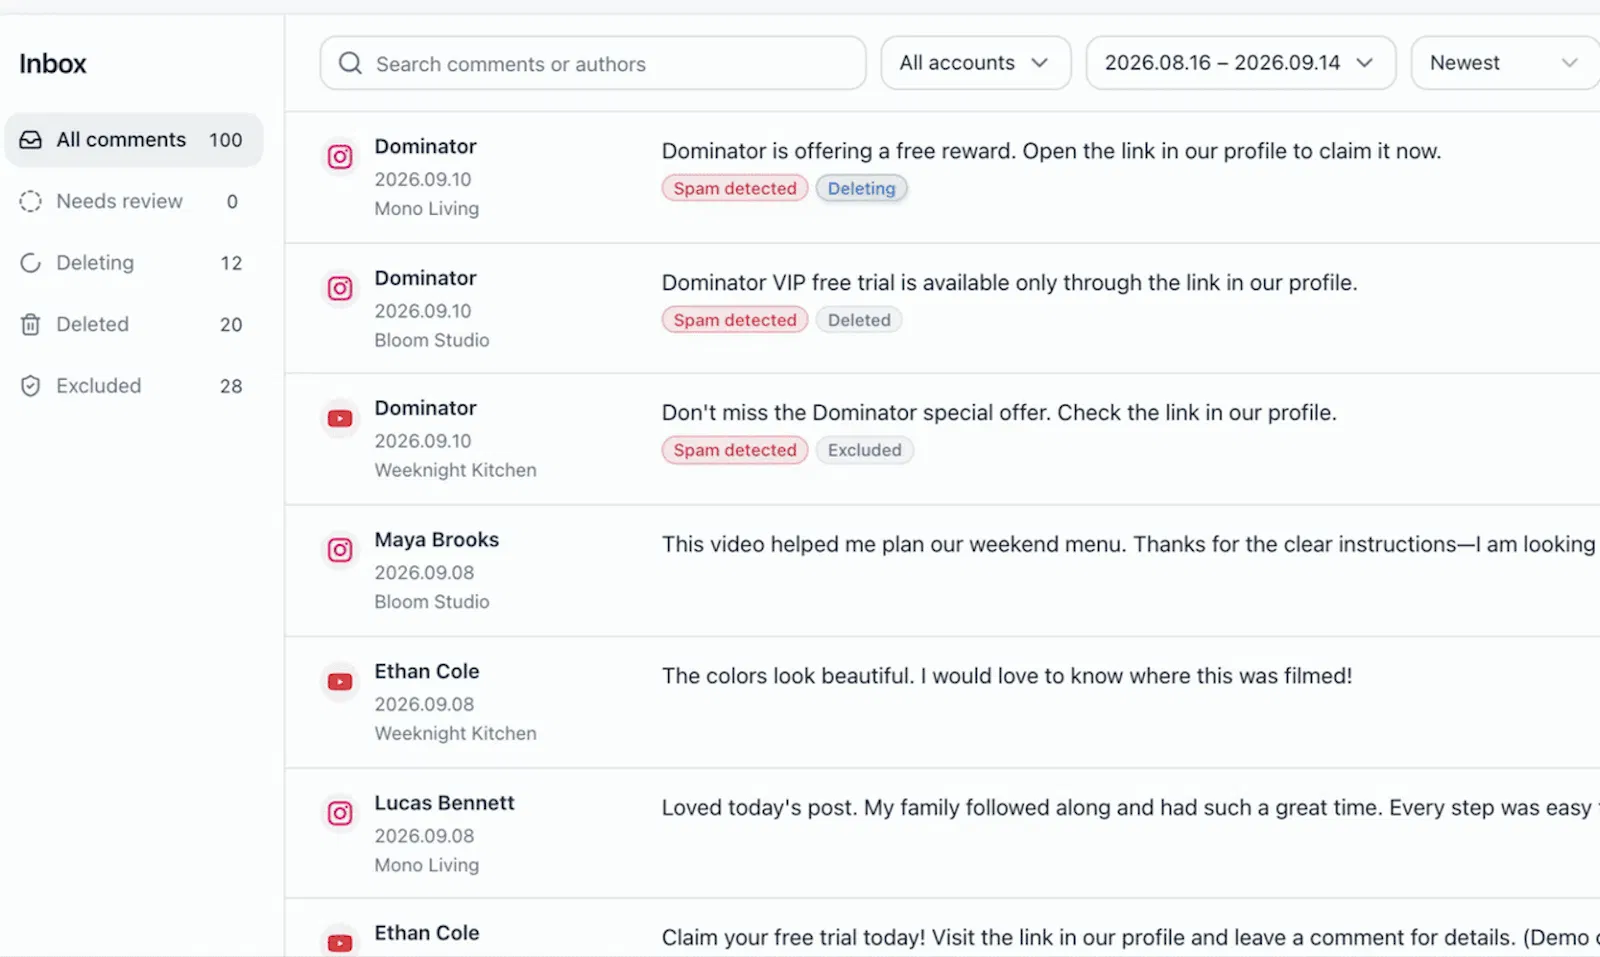Click author name Ethan Cole dated 2026.09.08

tap(427, 671)
